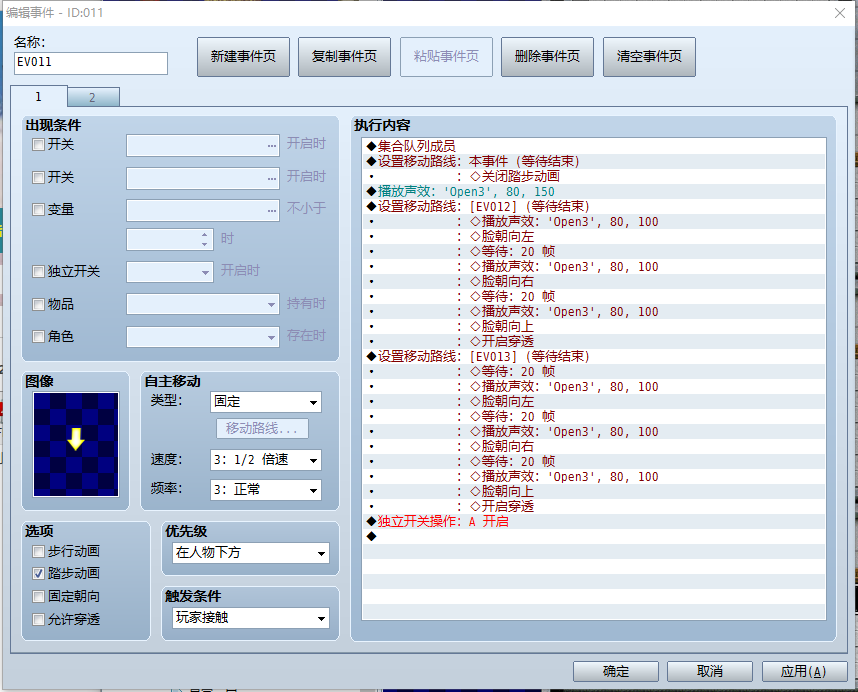Select the empty last command line diamond
Image resolution: width=858 pixels, height=692 pixels.
point(594,536)
